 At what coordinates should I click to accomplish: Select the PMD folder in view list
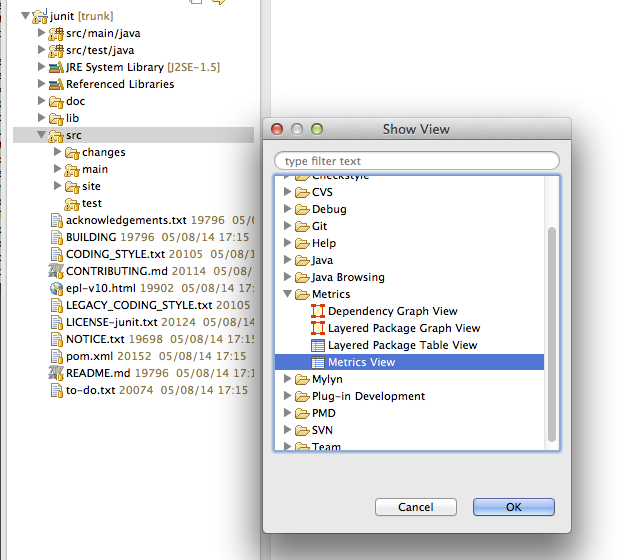(322, 413)
